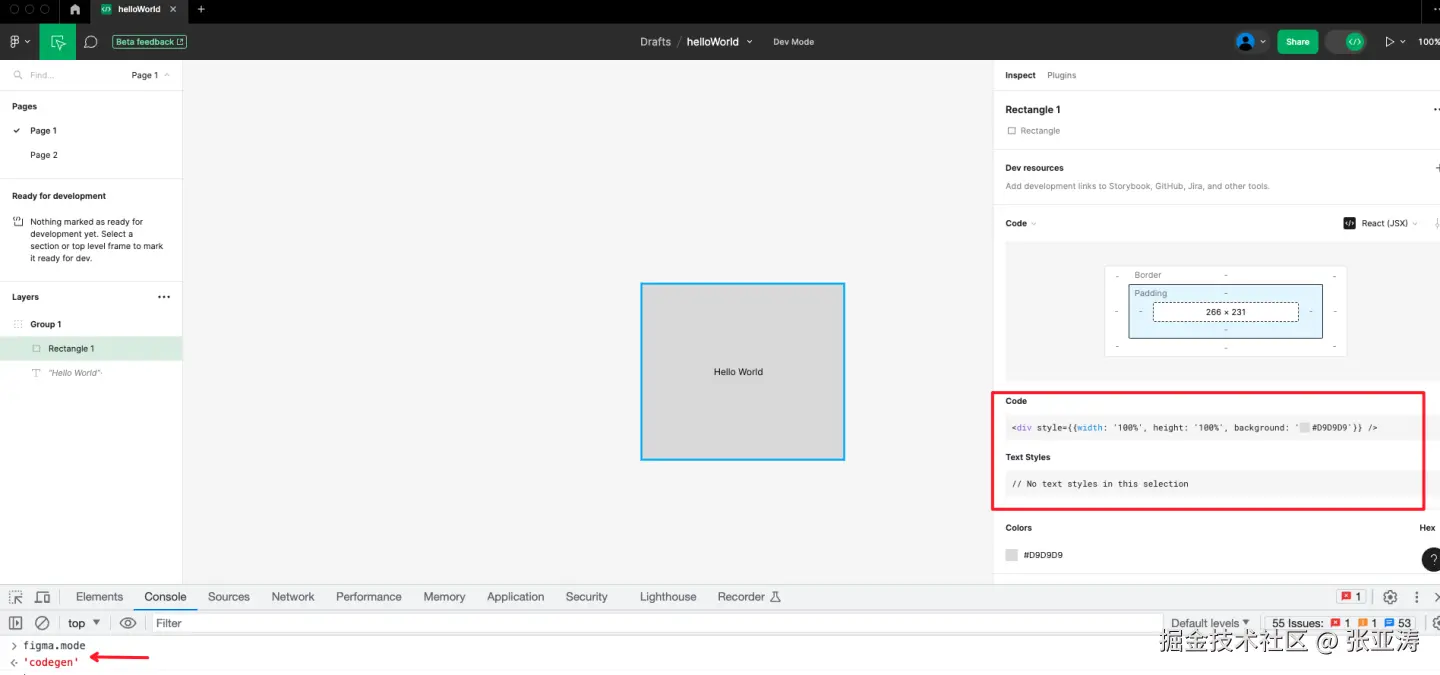
Task: Show the console sidebar
Action: tap(16, 623)
